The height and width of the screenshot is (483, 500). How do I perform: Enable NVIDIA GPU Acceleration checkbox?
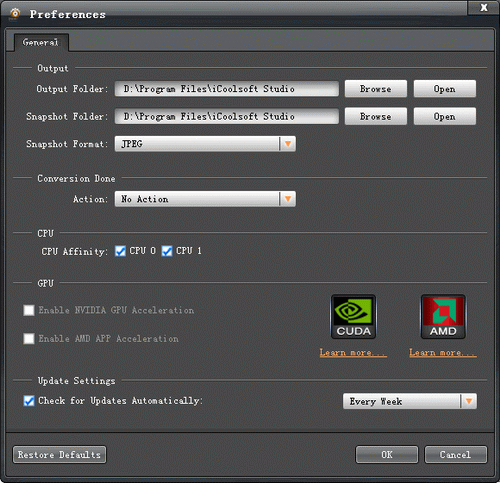(x=29, y=310)
